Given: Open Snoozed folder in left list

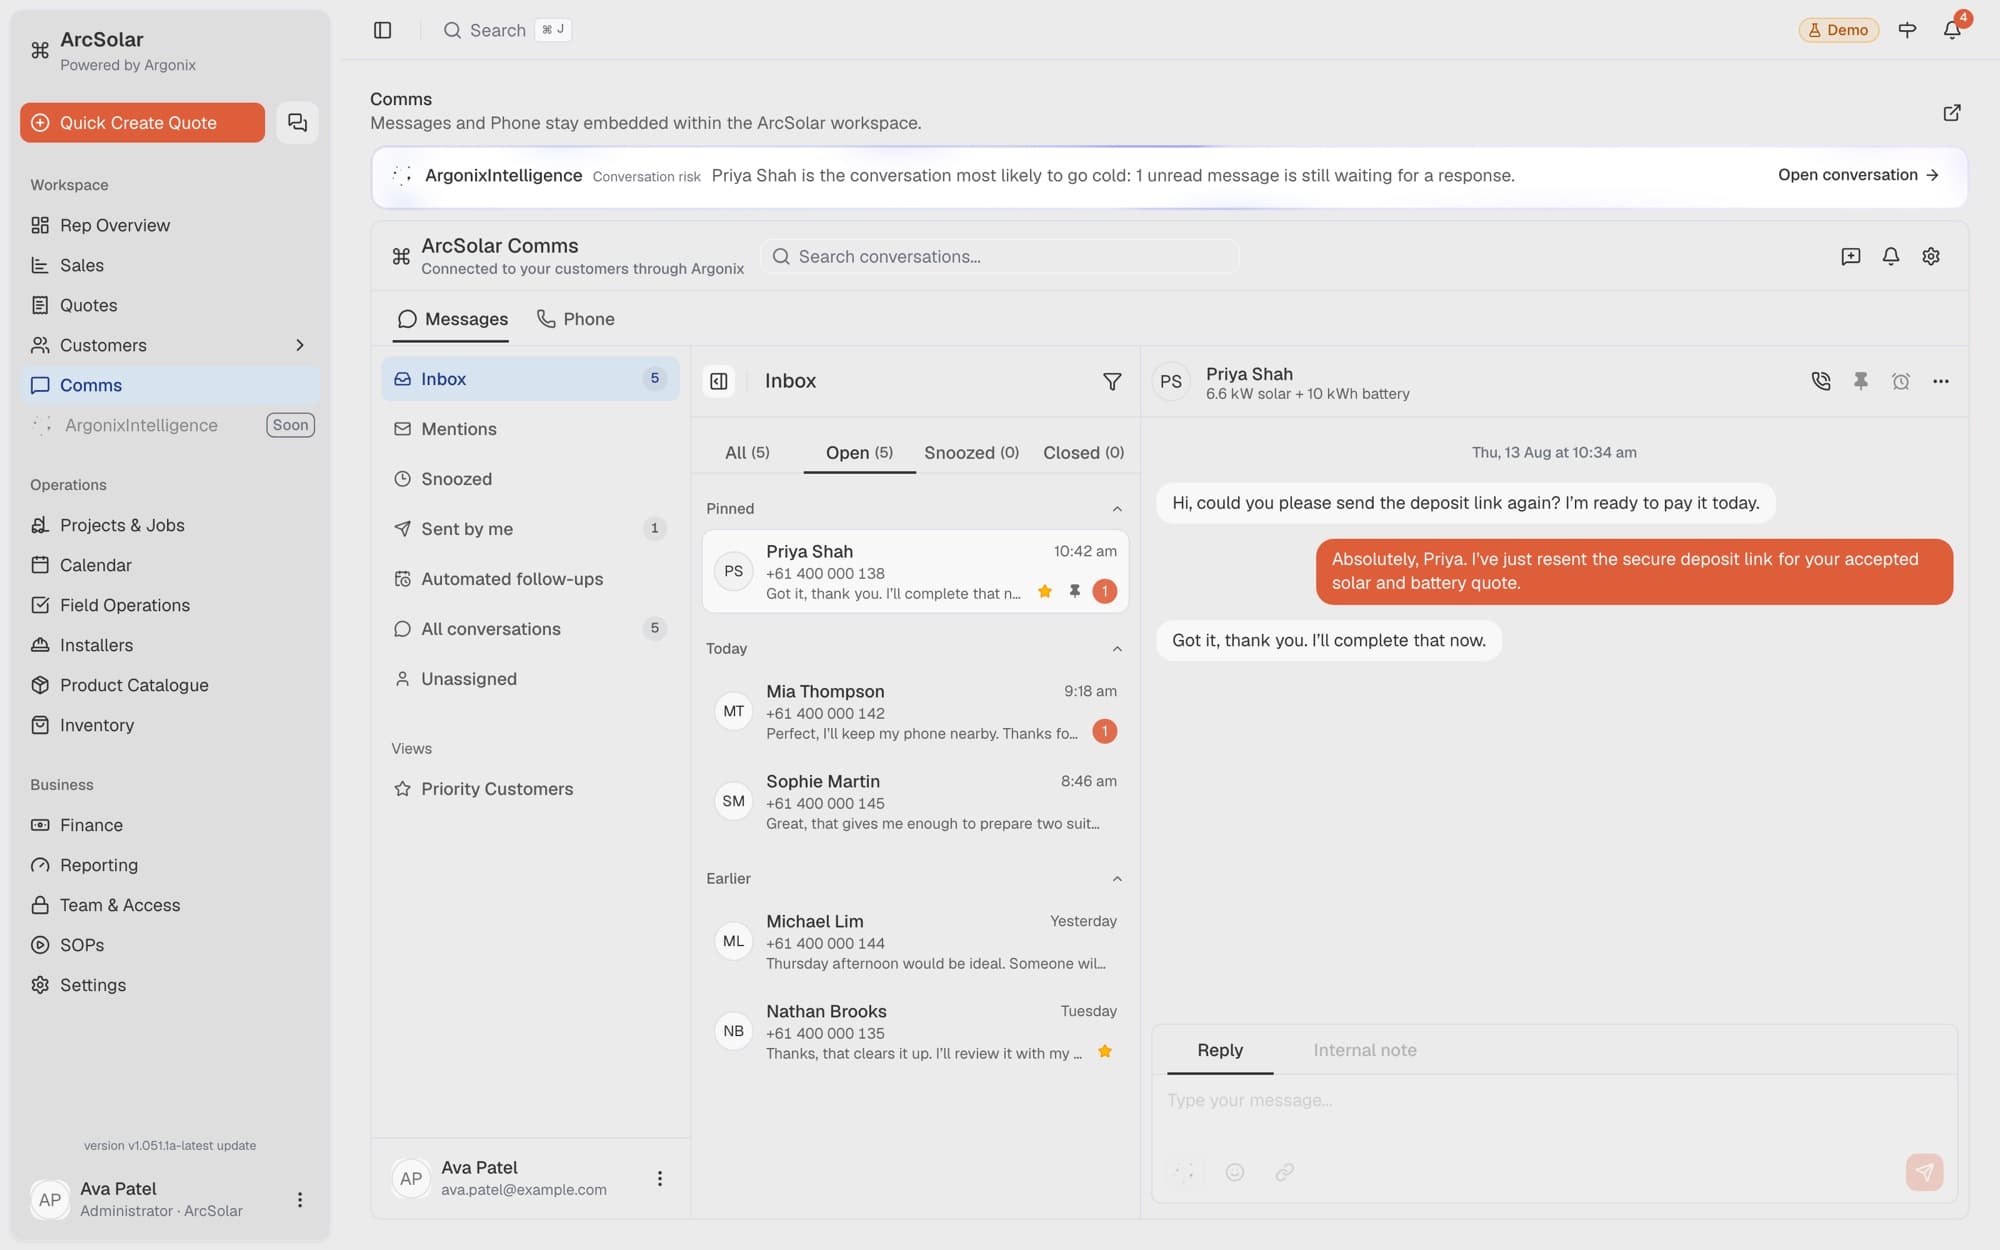Looking at the screenshot, I should coord(530,479).
